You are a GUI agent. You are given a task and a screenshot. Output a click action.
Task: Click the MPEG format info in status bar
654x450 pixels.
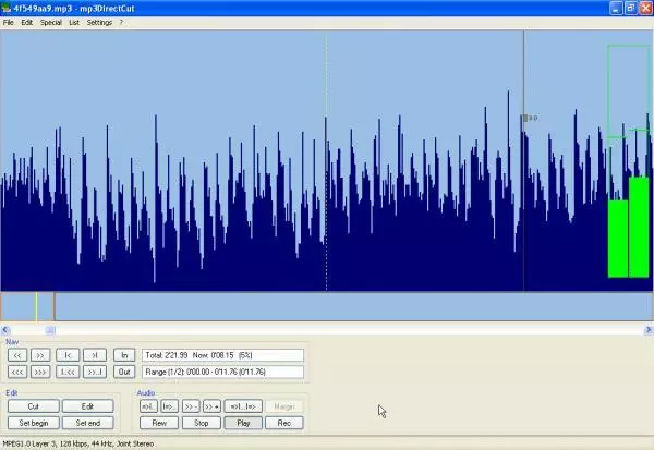(x=78, y=444)
